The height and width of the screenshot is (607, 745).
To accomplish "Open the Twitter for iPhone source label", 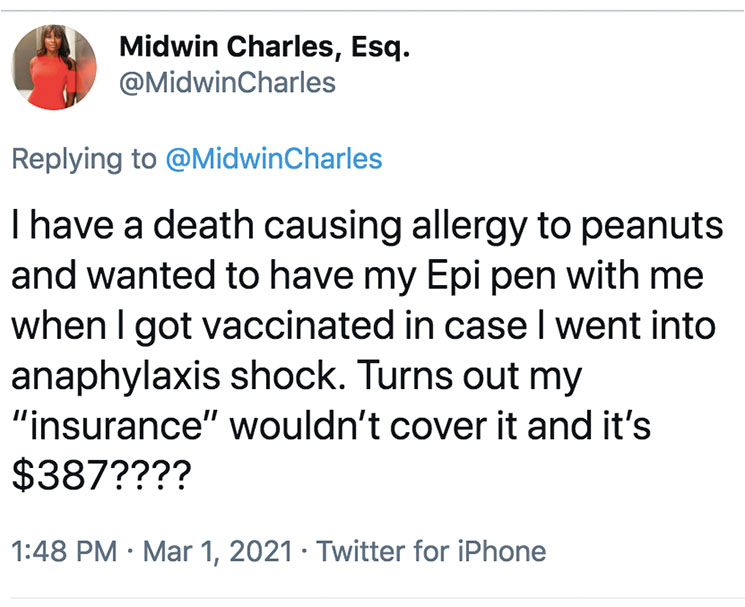I will [x=432, y=551].
